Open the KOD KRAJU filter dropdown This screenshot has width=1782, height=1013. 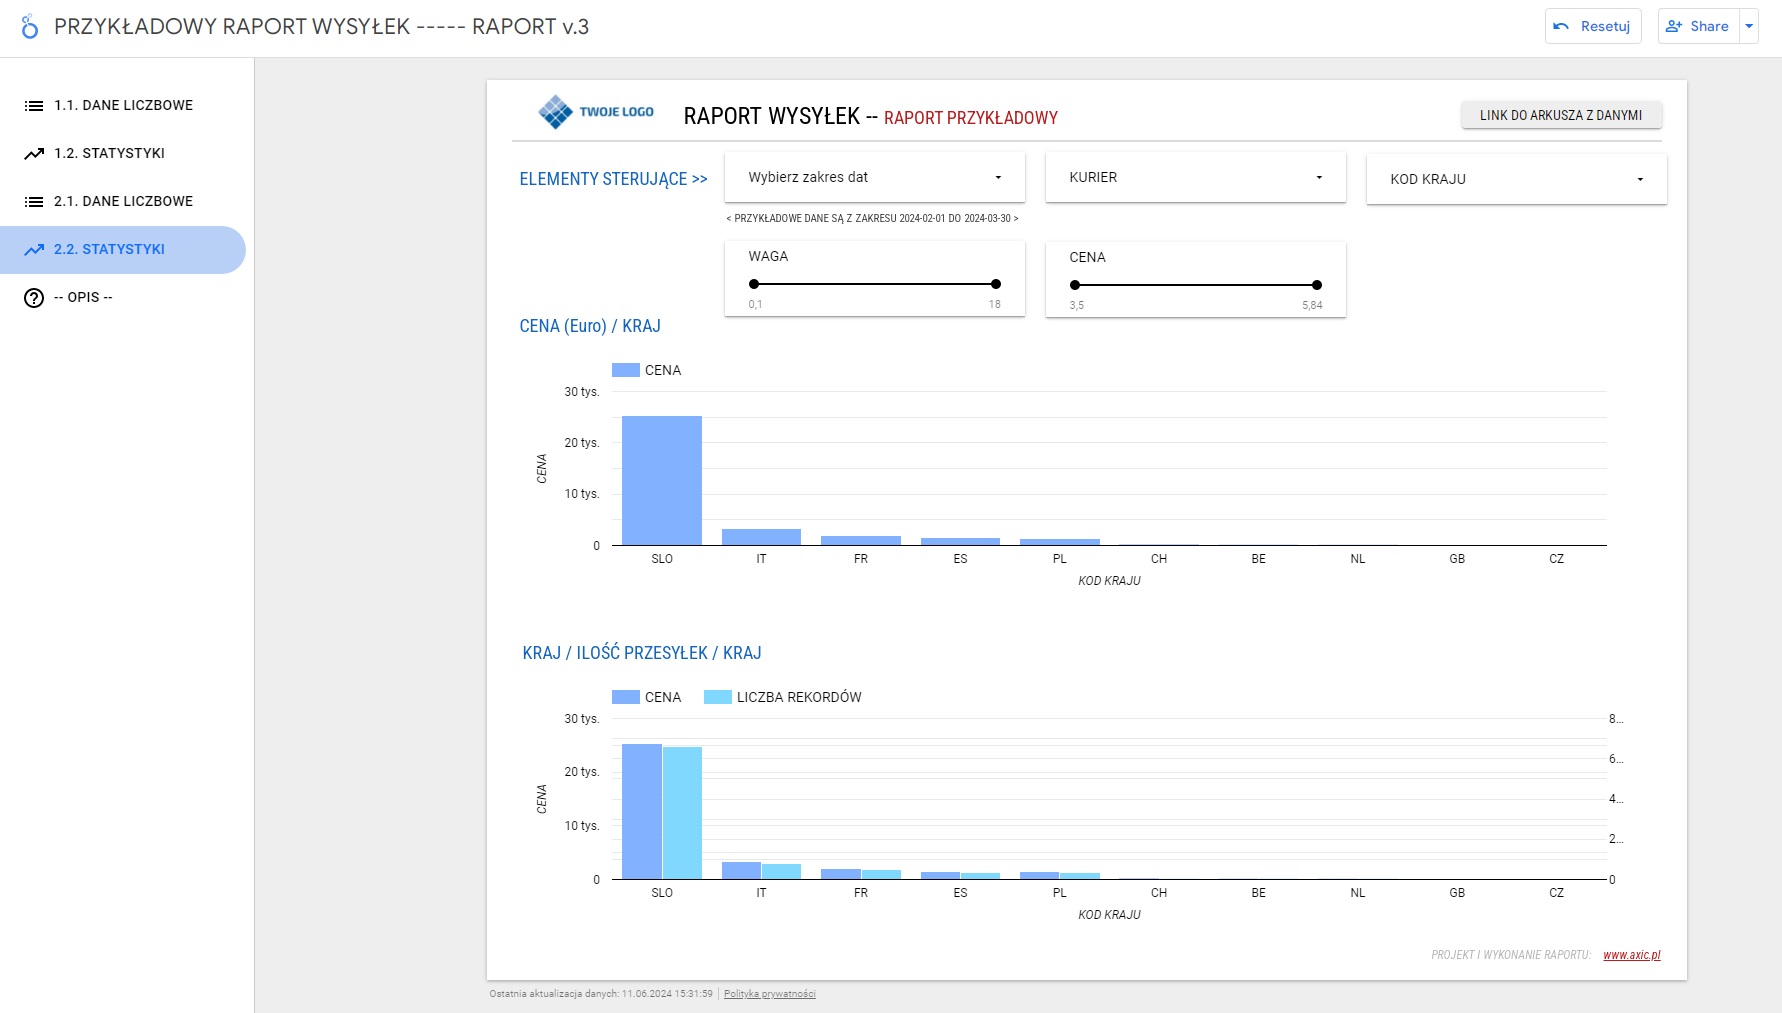pos(1517,179)
